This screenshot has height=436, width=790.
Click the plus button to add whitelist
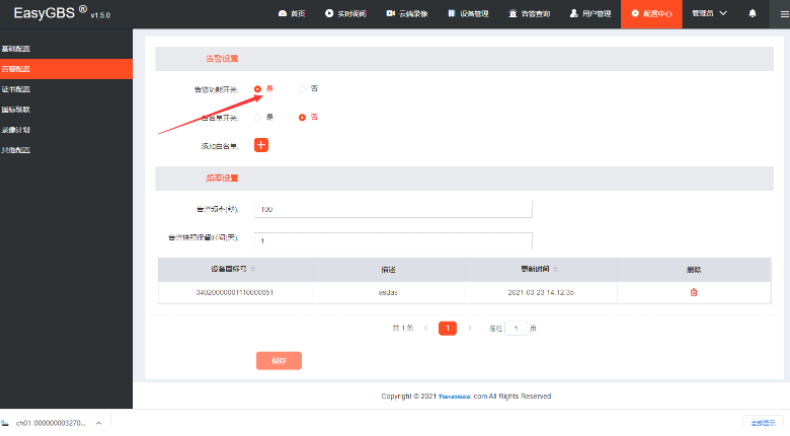pos(261,145)
